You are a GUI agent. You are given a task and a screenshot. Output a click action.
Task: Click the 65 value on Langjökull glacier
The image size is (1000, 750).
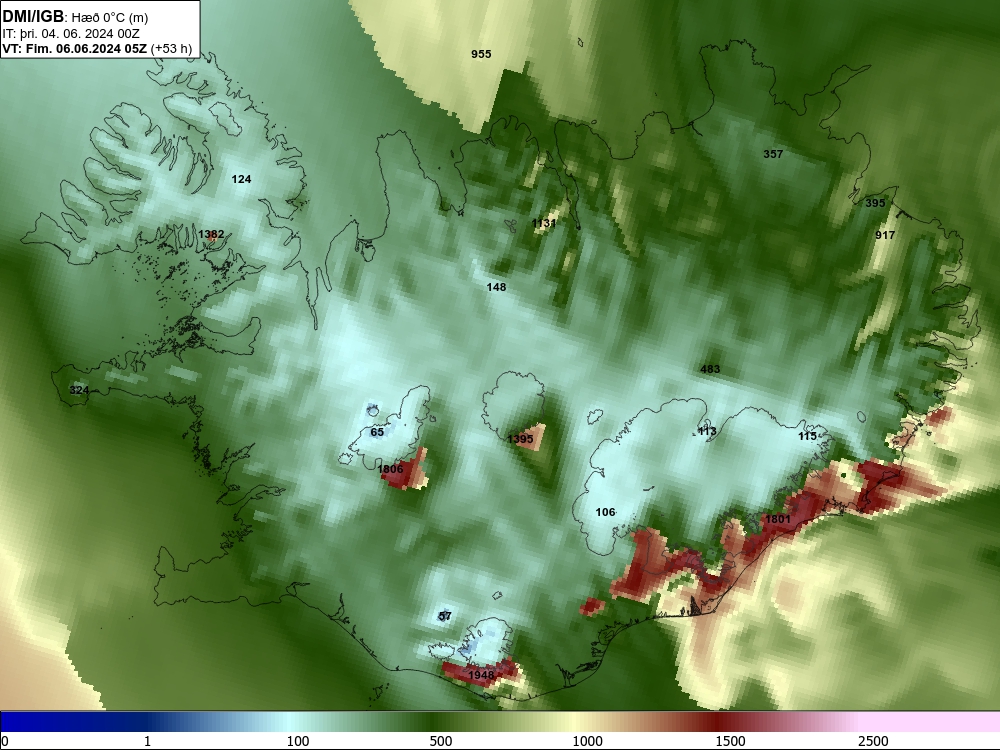coord(377,432)
